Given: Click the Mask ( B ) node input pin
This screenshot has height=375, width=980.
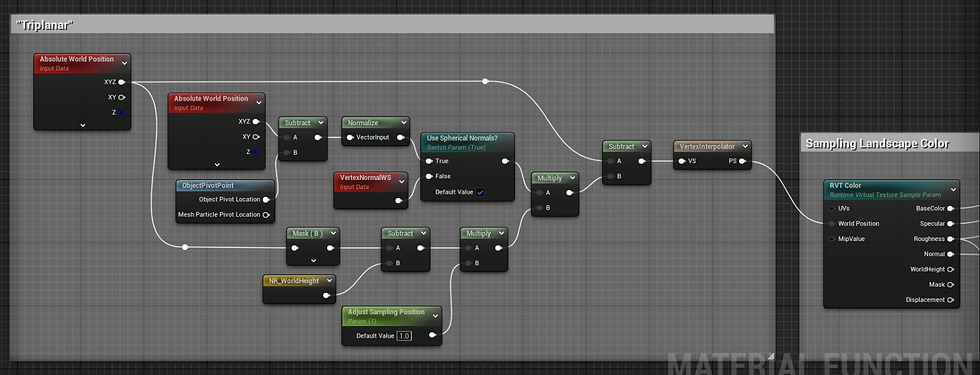Looking at the screenshot, I should pos(295,248).
